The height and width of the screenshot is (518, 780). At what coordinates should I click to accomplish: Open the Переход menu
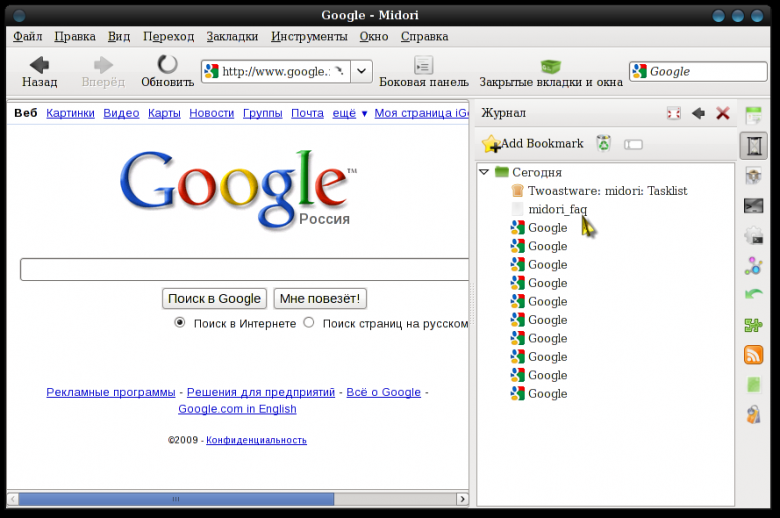(x=168, y=36)
